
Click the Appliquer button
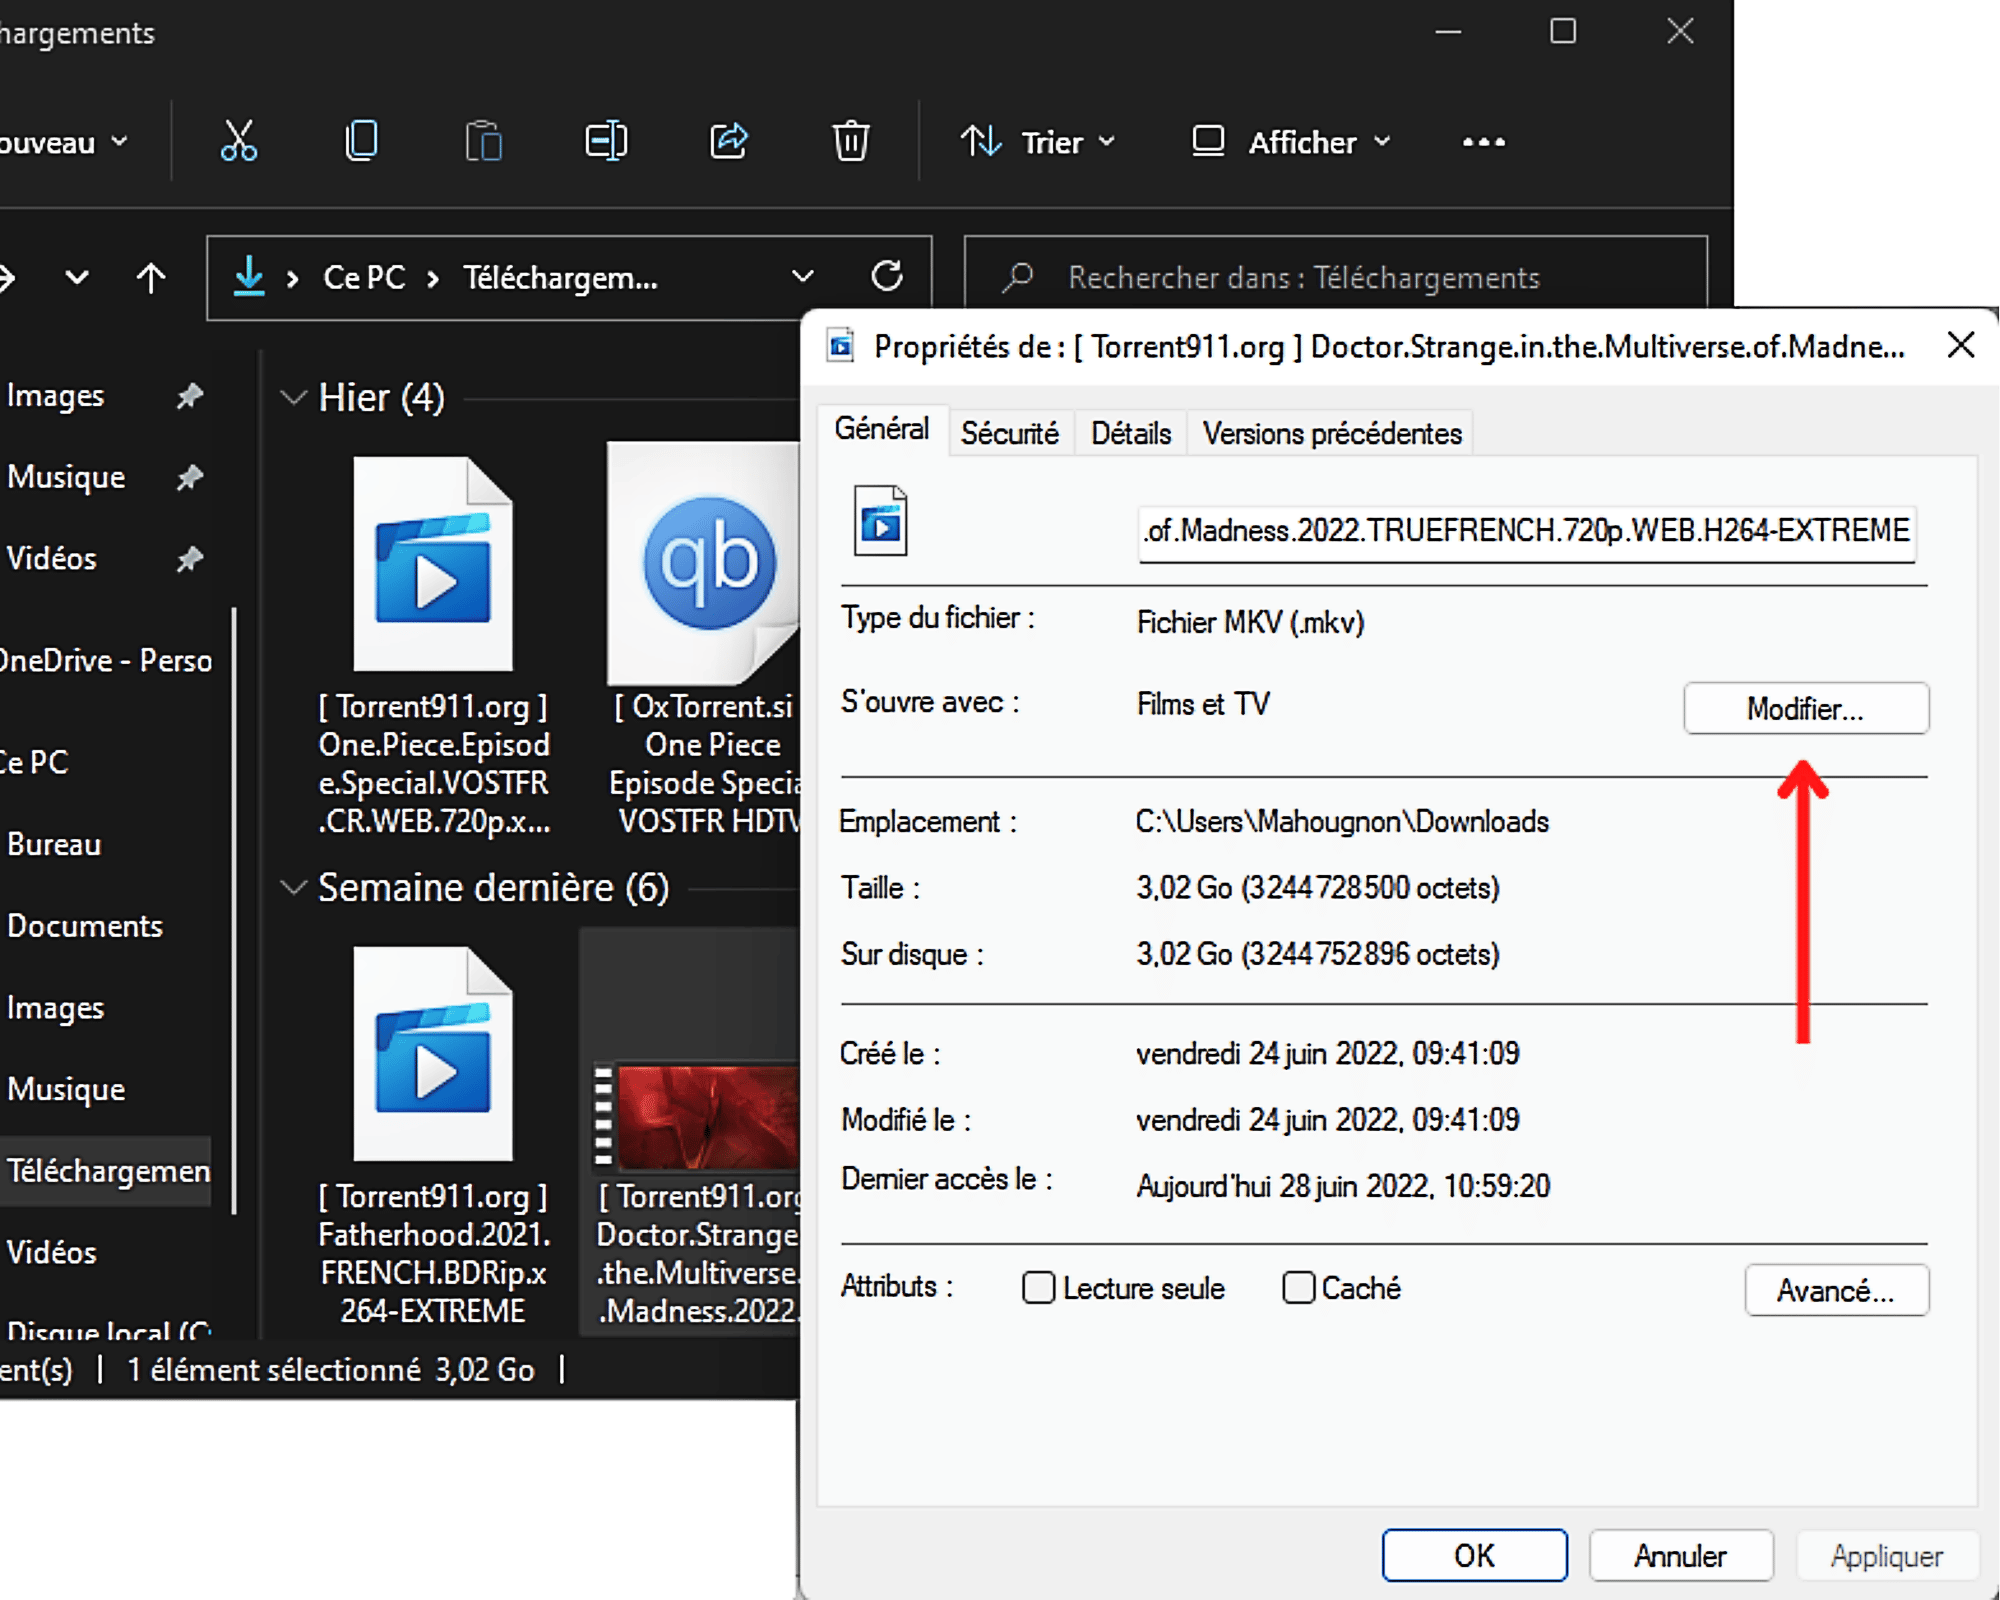click(1886, 1555)
